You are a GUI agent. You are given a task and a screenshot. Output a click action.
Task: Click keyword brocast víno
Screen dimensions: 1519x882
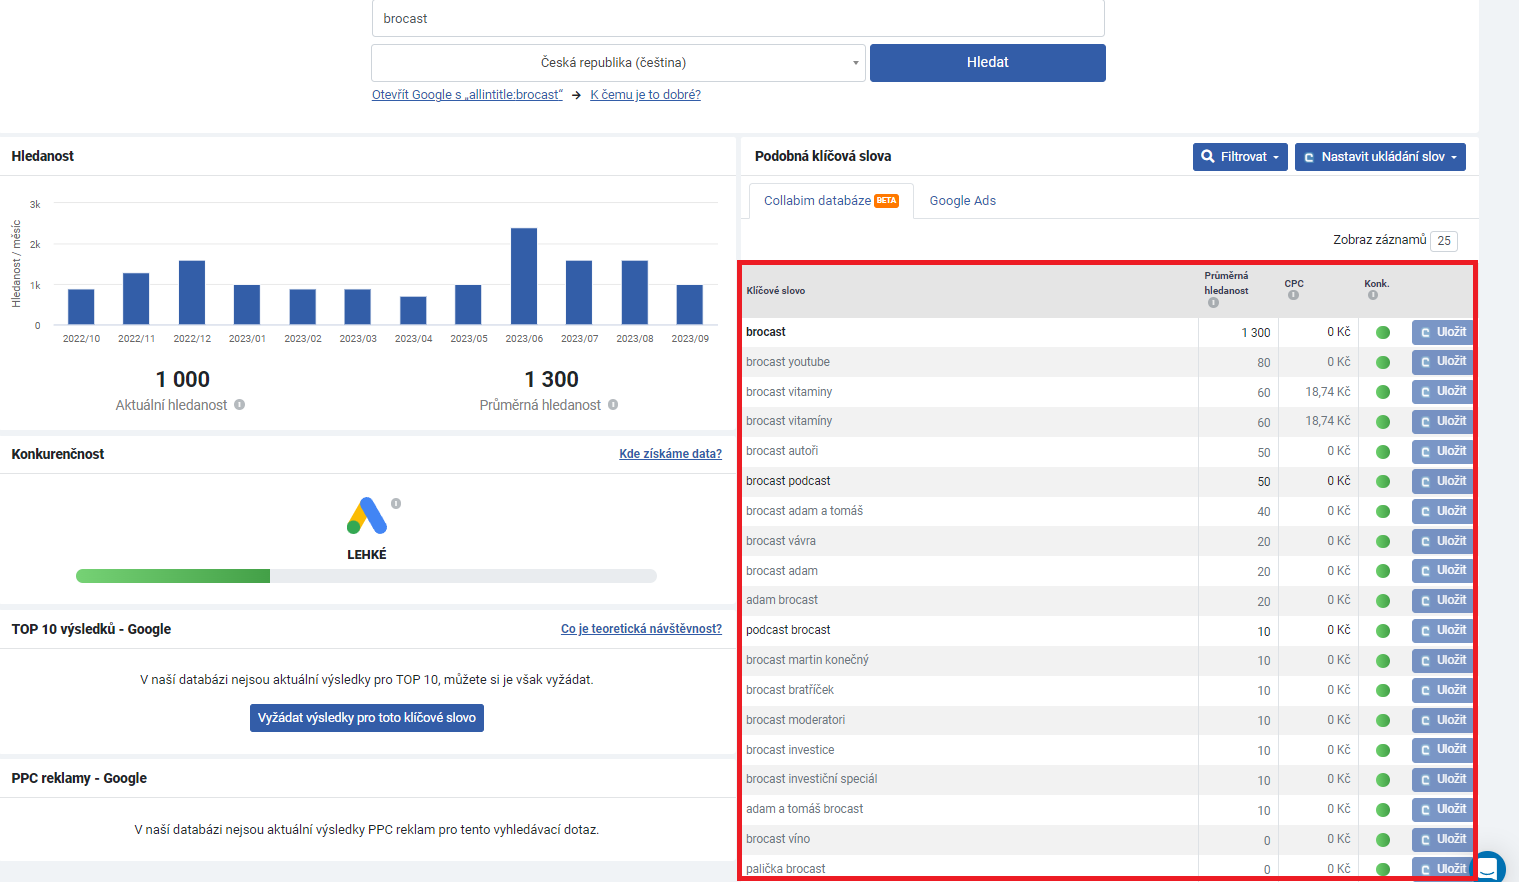click(778, 839)
